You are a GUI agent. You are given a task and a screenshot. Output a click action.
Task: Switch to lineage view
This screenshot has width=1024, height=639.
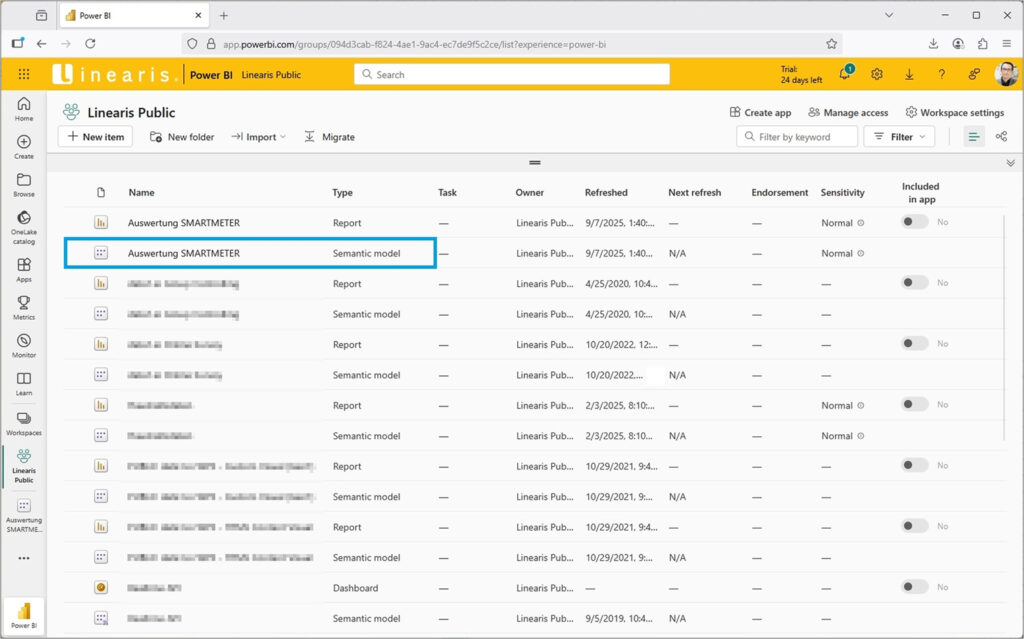(x=1001, y=137)
